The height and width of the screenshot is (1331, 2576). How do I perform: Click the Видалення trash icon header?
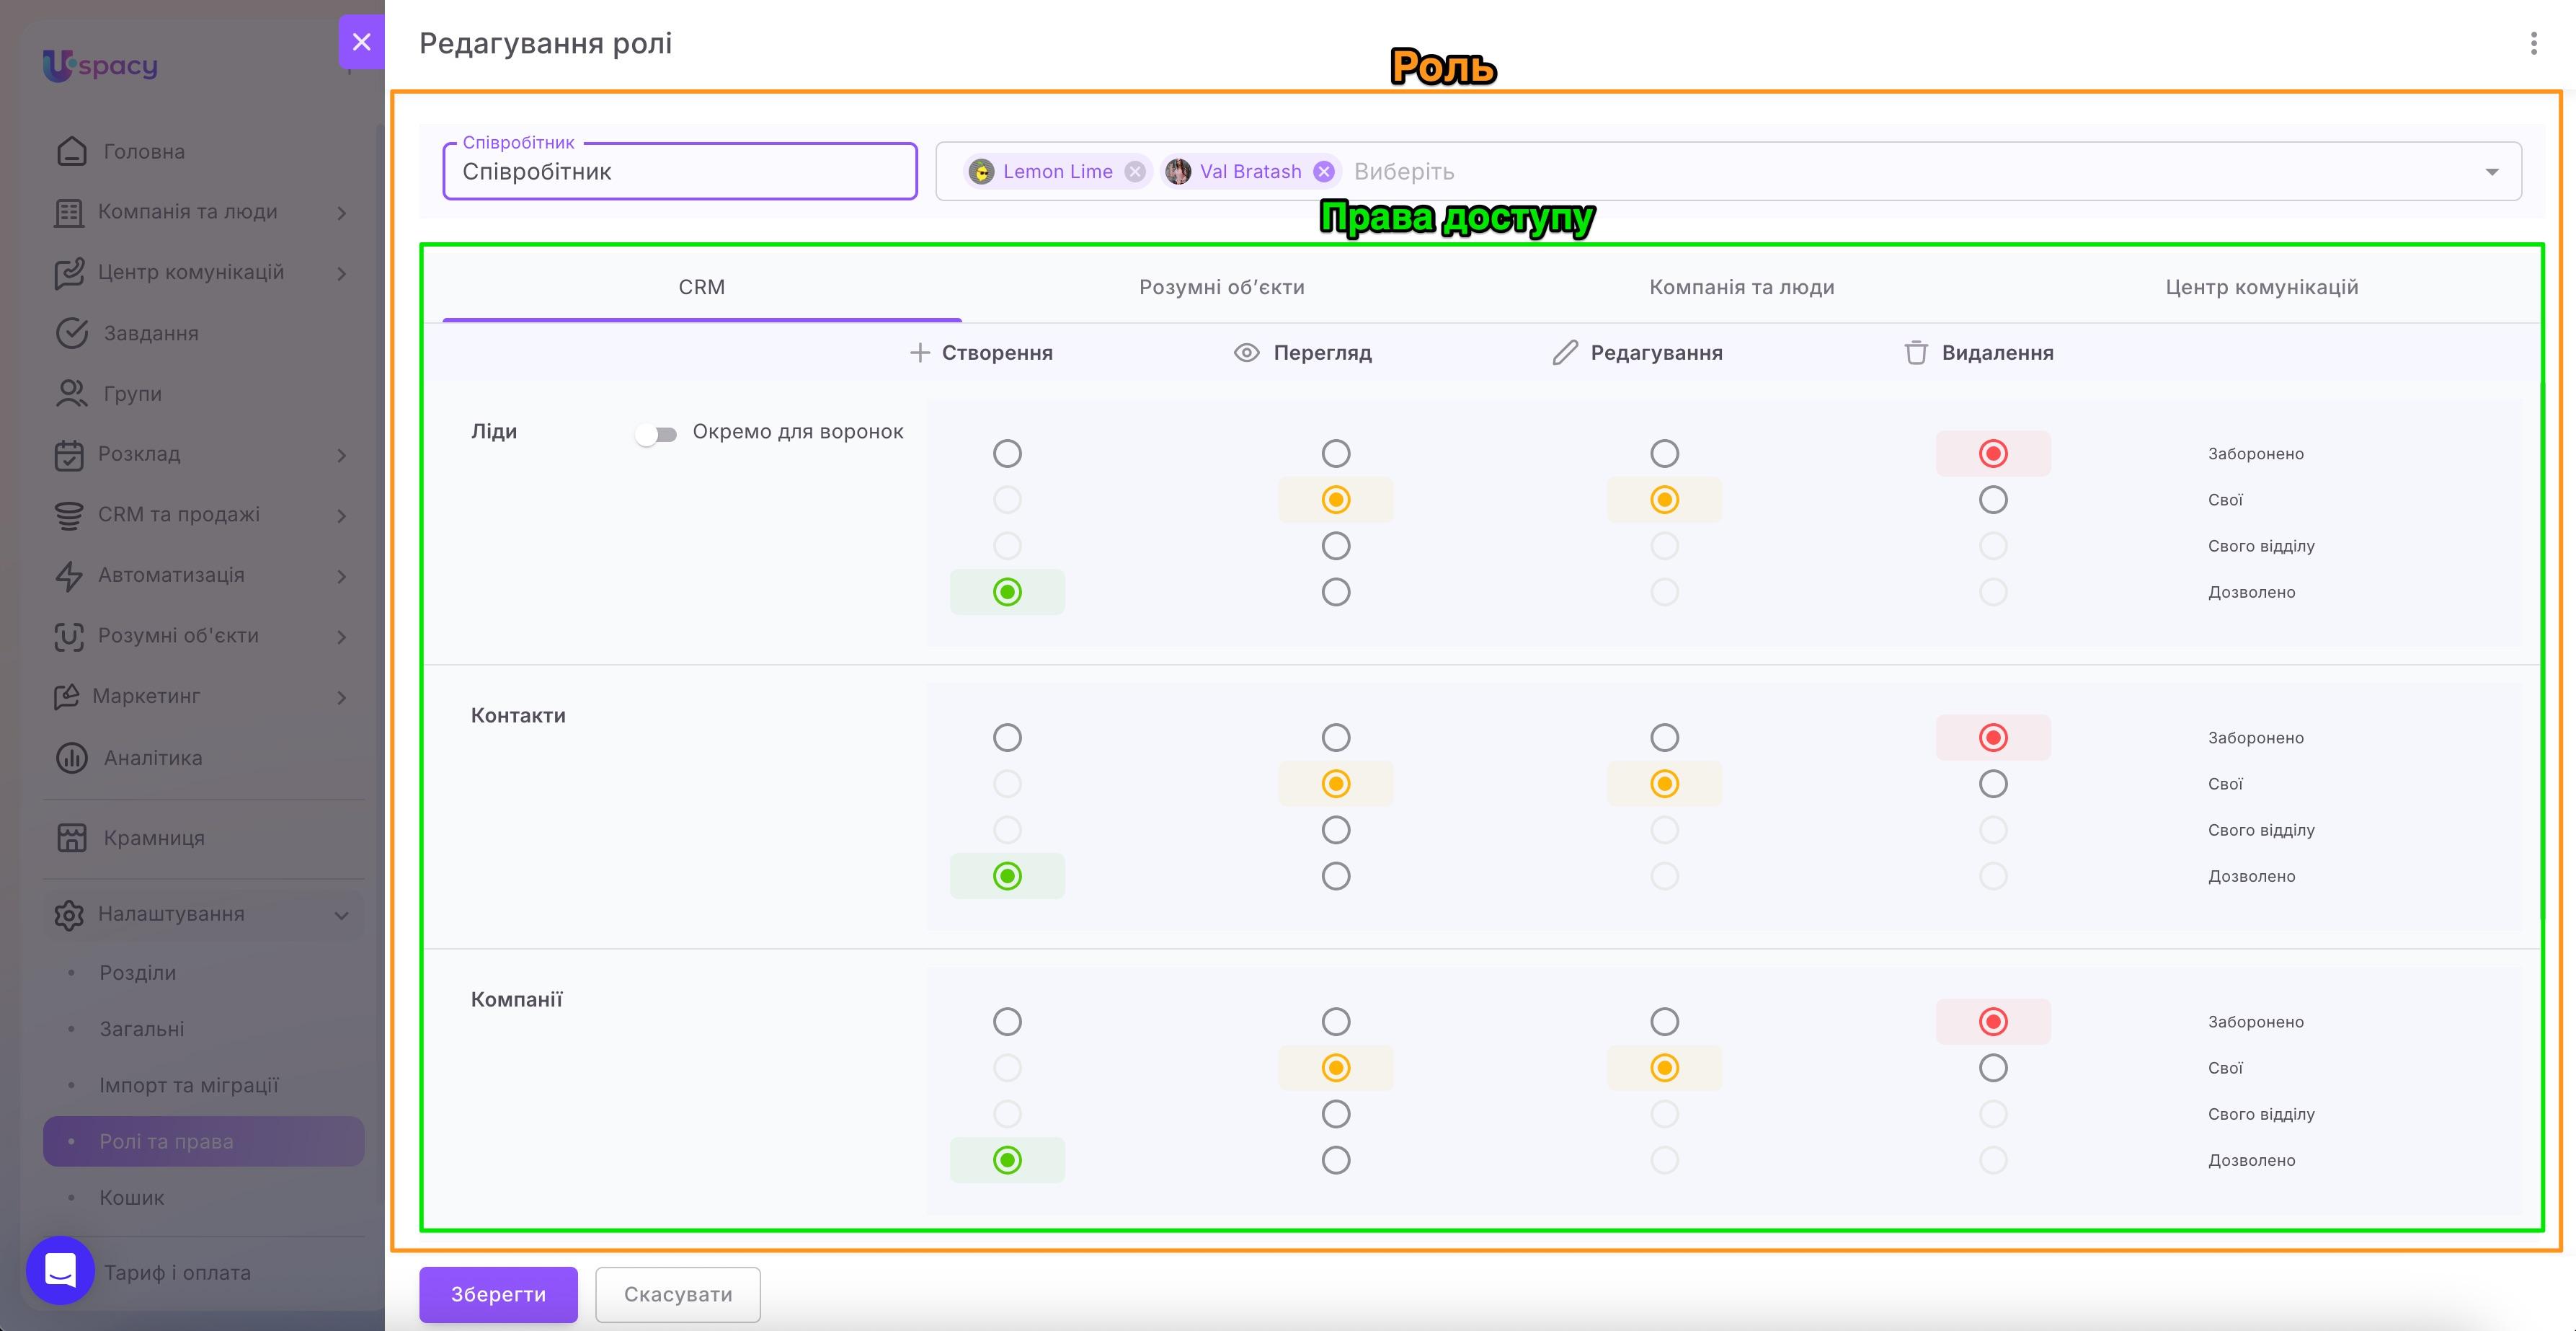1915,353
